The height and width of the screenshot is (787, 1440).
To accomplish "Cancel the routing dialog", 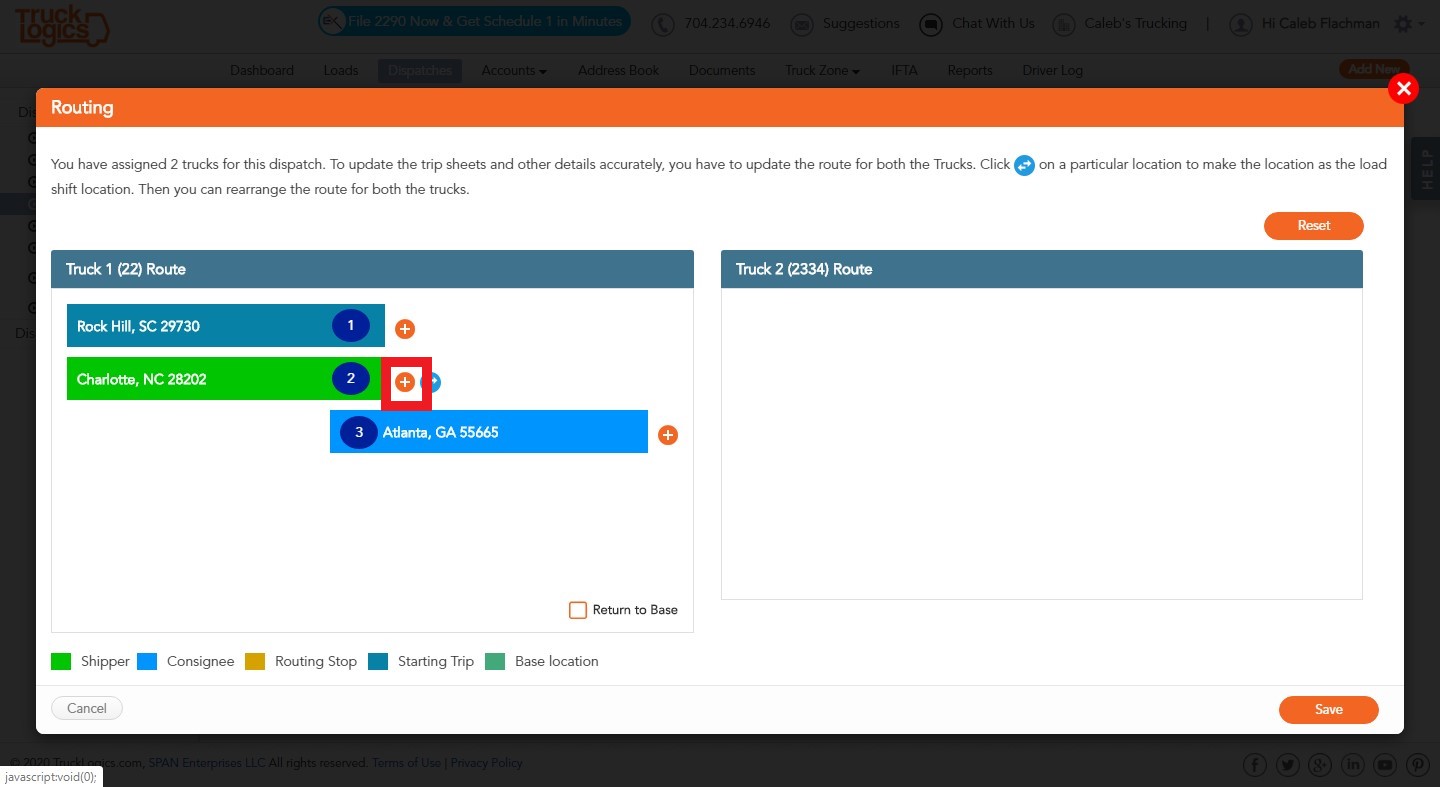I will [x=87, y=708].
